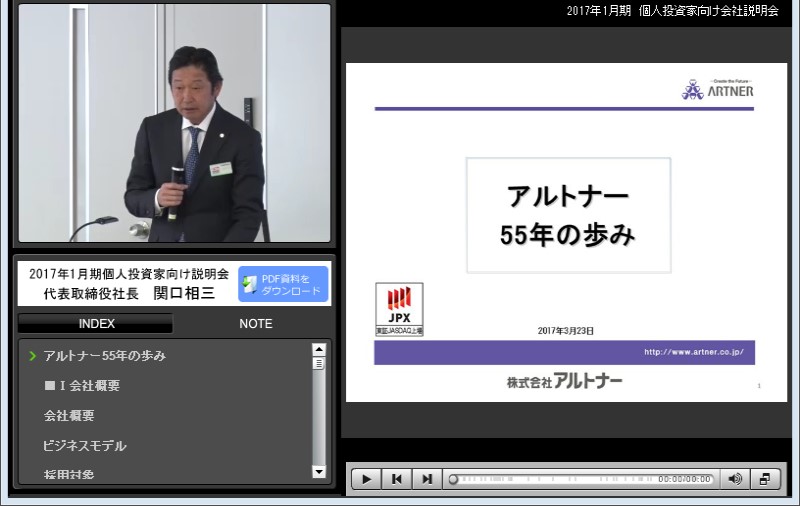This screenshot has width=800, height=506.
Task: Click the JPX listing logo
Action: 399,309
